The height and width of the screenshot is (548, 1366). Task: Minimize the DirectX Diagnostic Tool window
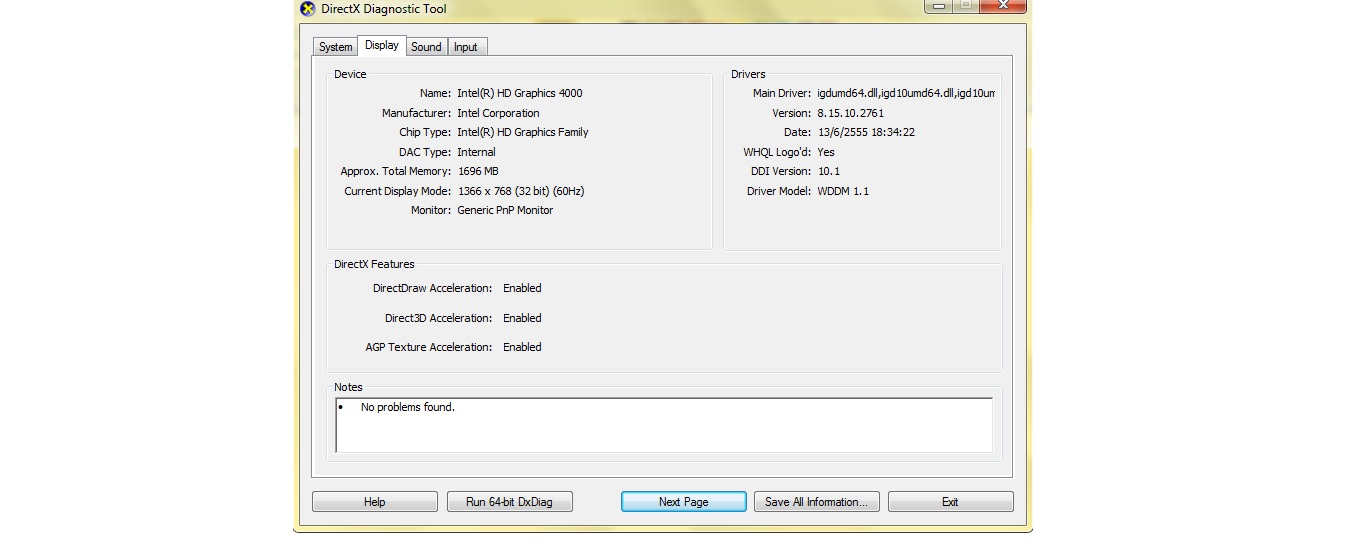[937, 5]
